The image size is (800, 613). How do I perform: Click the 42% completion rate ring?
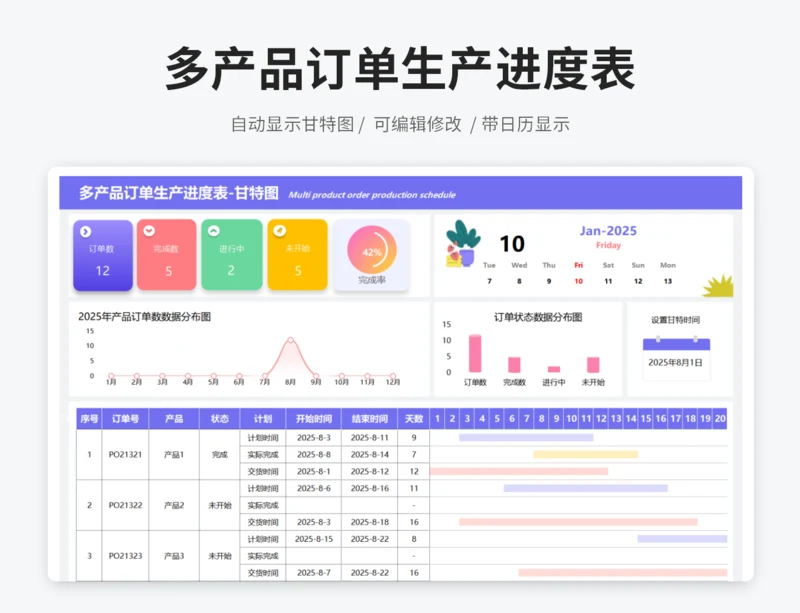[372, 250]
